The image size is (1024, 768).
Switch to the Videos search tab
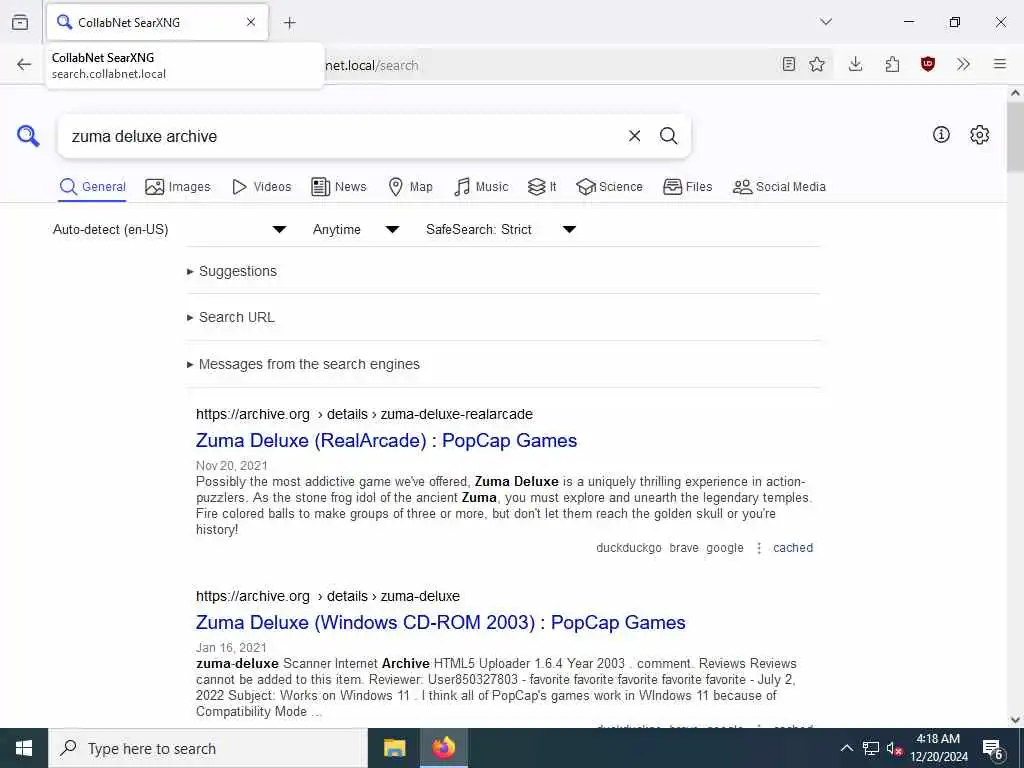[262, 187]
